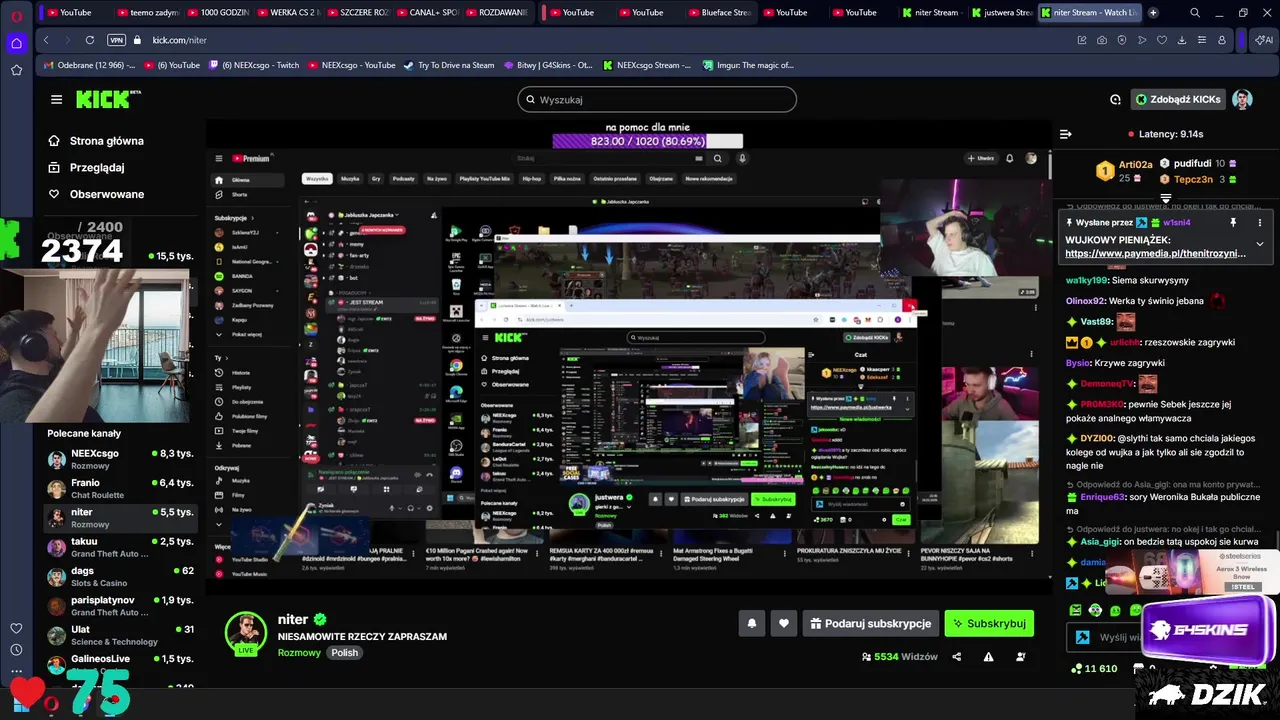Click the donation goal progress bar

pyautogui.click(x=647, y=142)
